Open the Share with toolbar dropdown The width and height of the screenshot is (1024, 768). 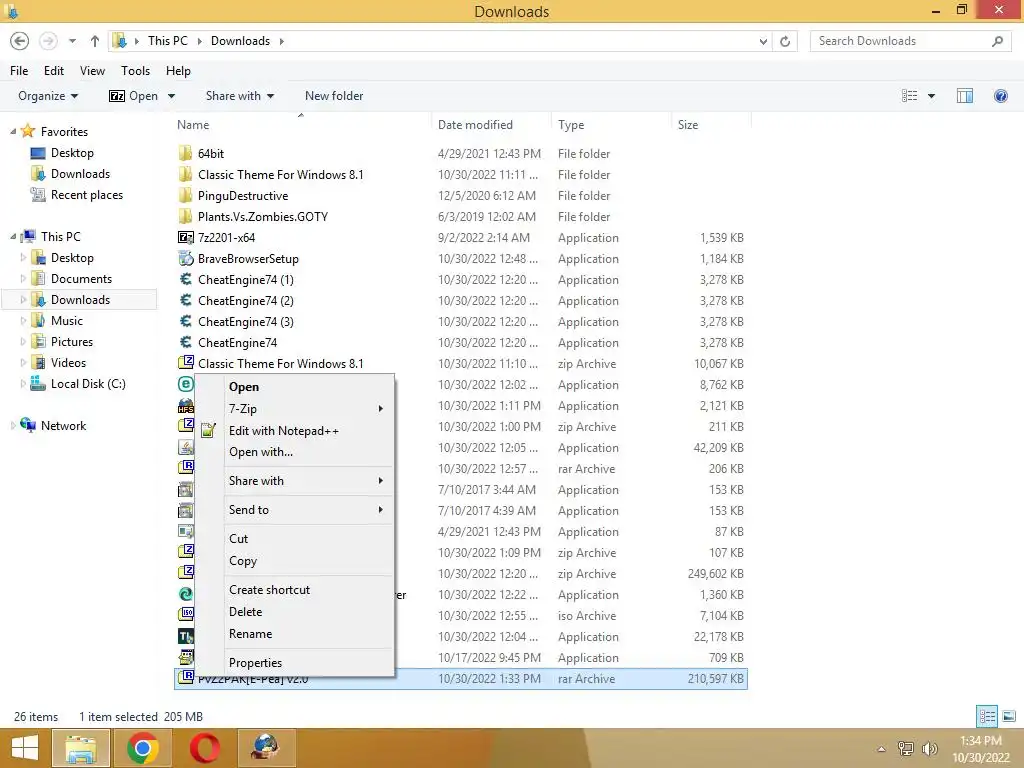click(x=239, y=96)
